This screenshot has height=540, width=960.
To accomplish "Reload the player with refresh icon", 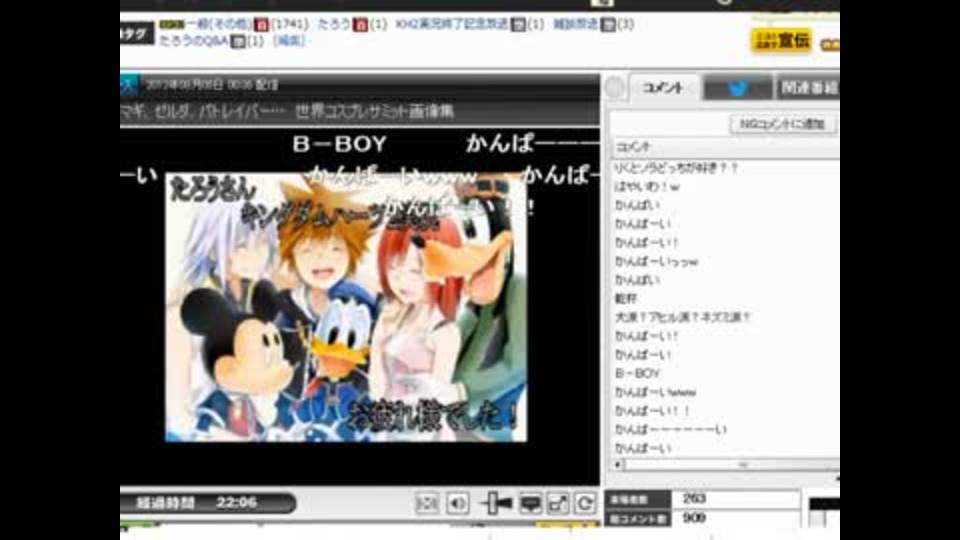I will pyautogui.click(x=585, y=503).
